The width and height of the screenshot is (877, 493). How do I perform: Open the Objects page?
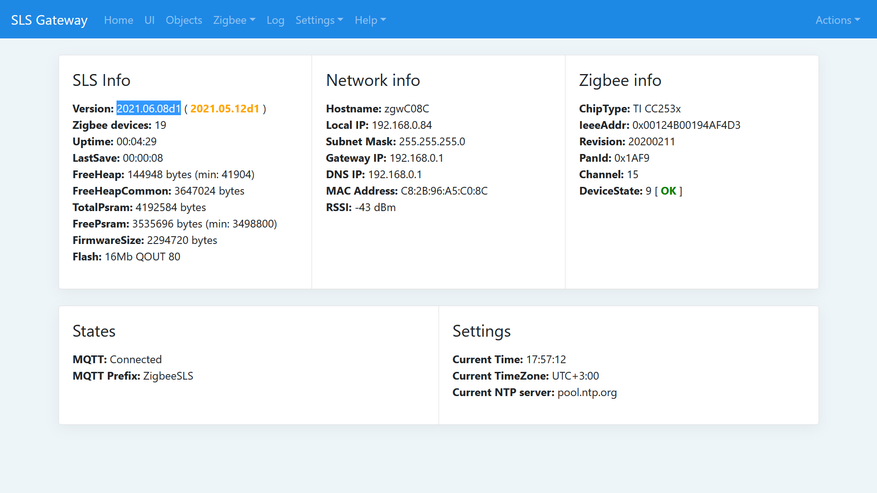tap(183, 20)
